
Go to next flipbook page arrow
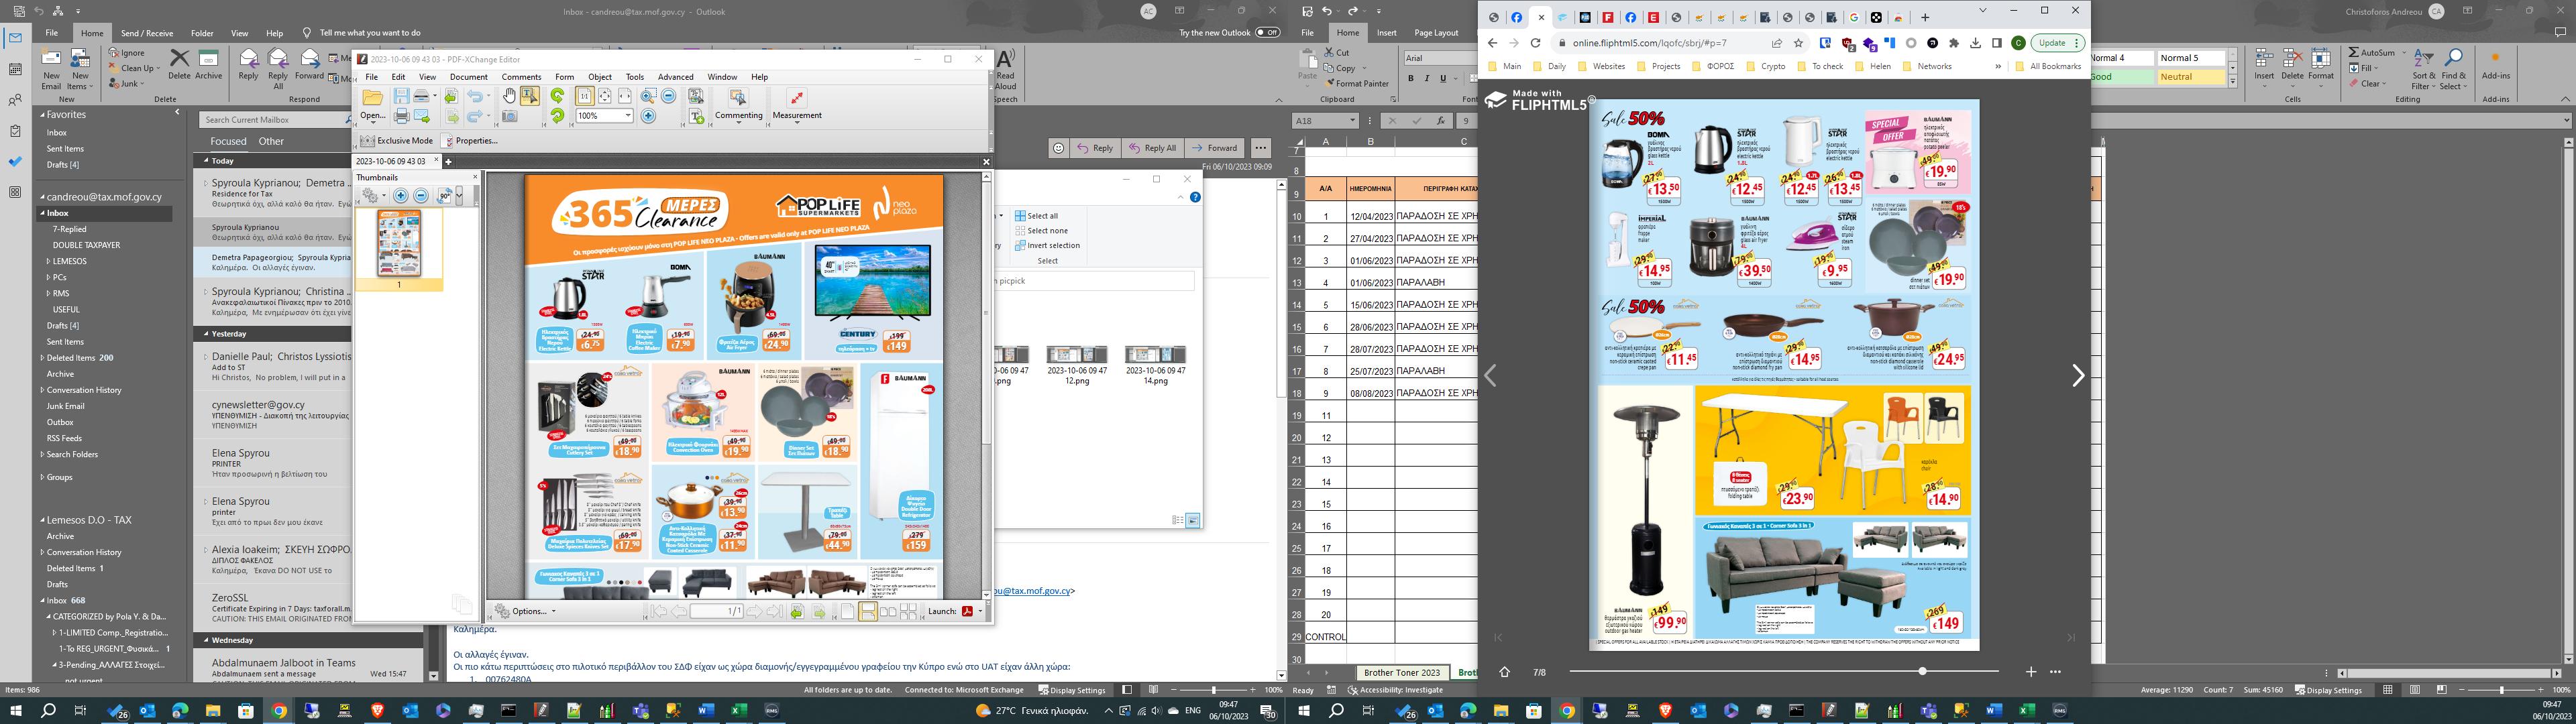click(x=2078, y=376)
